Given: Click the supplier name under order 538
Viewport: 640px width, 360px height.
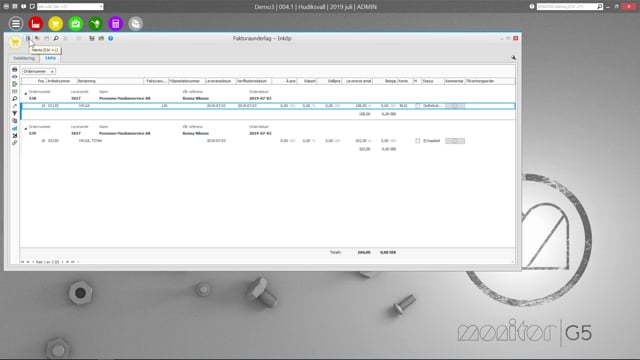Looking at the screenshot, I should (124, 98).
